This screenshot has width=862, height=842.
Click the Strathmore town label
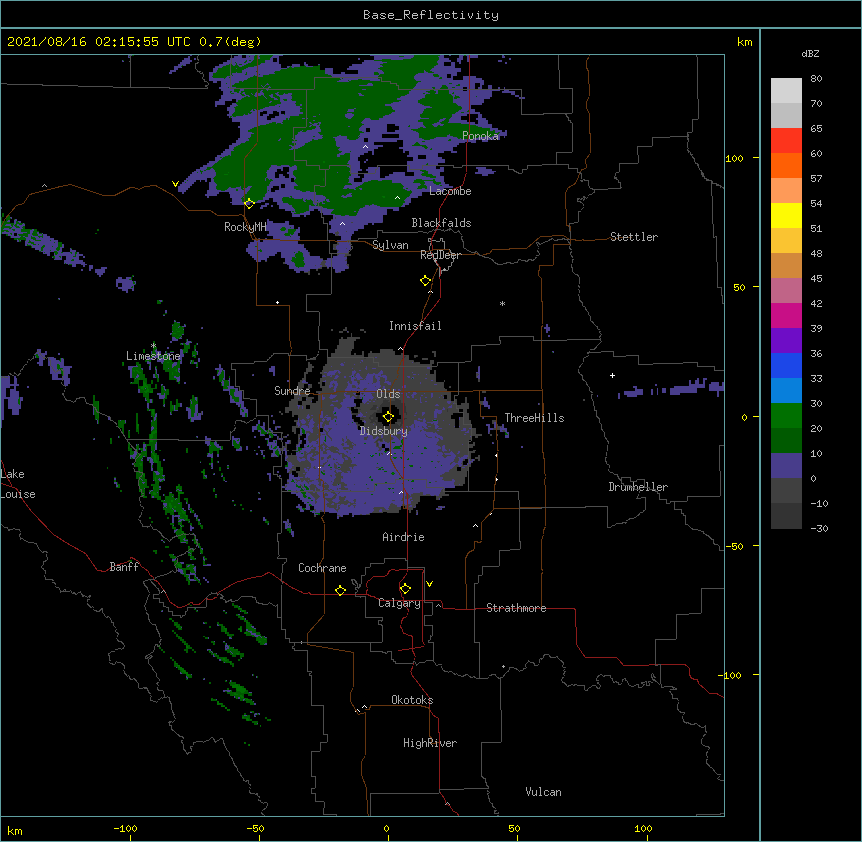[516, 608]
